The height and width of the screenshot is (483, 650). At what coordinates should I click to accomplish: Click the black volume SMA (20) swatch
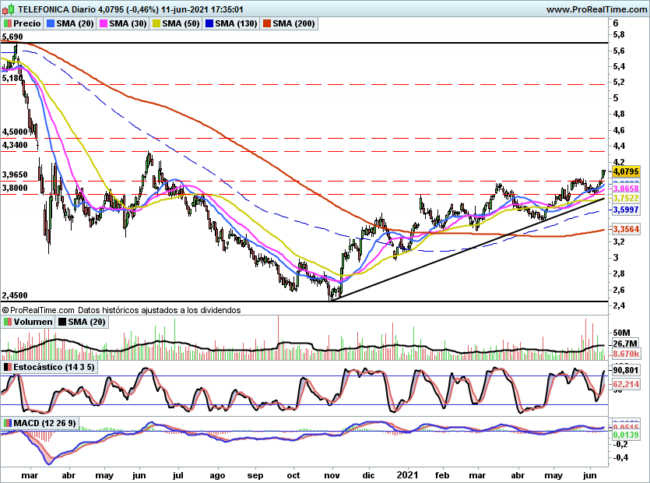pyautogui.click(x=62, y=322)
